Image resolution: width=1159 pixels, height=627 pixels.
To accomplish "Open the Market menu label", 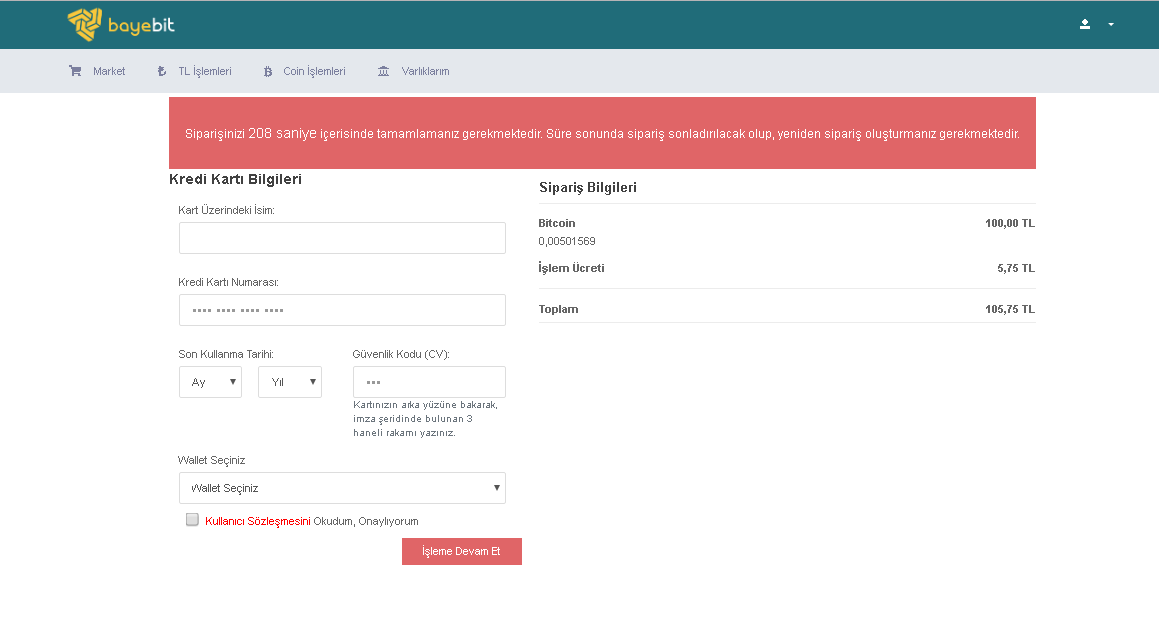I will pyautogui.click(x=109, y=71).
